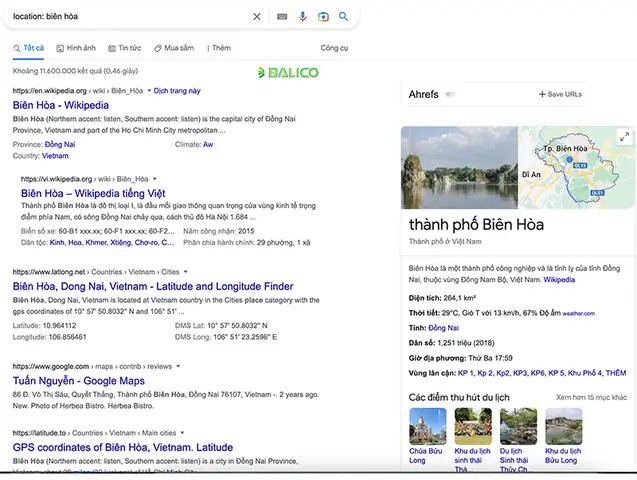Open the weather.com source link
This screenshot has height=480, width=637.
(578, 314)
